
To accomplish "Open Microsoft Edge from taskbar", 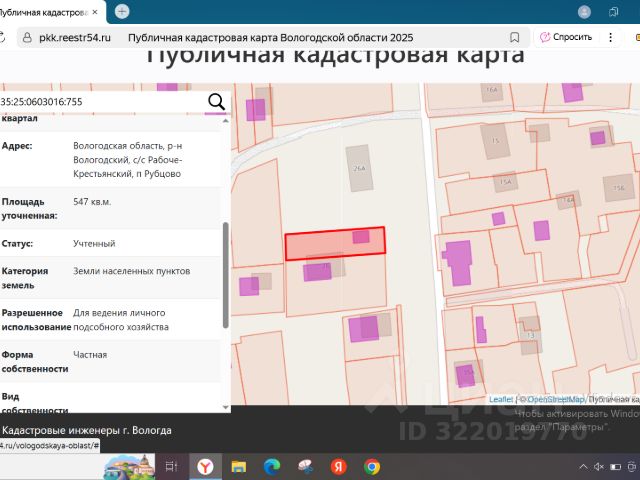I will click(x=272, y=466).
